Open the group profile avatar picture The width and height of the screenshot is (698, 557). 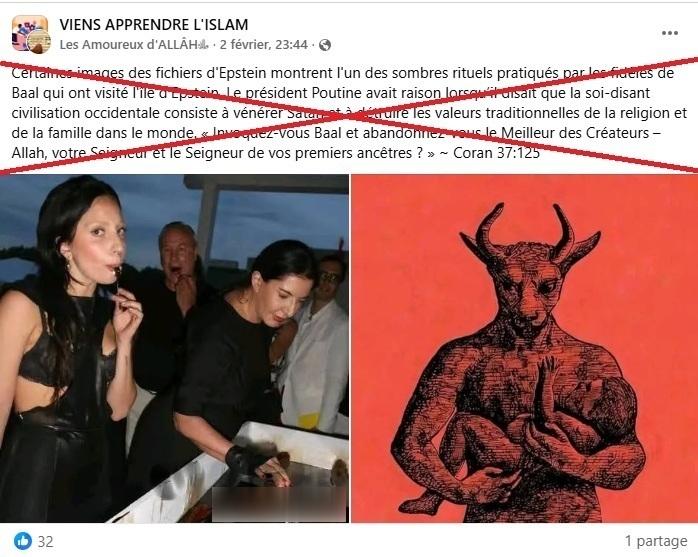30,33
